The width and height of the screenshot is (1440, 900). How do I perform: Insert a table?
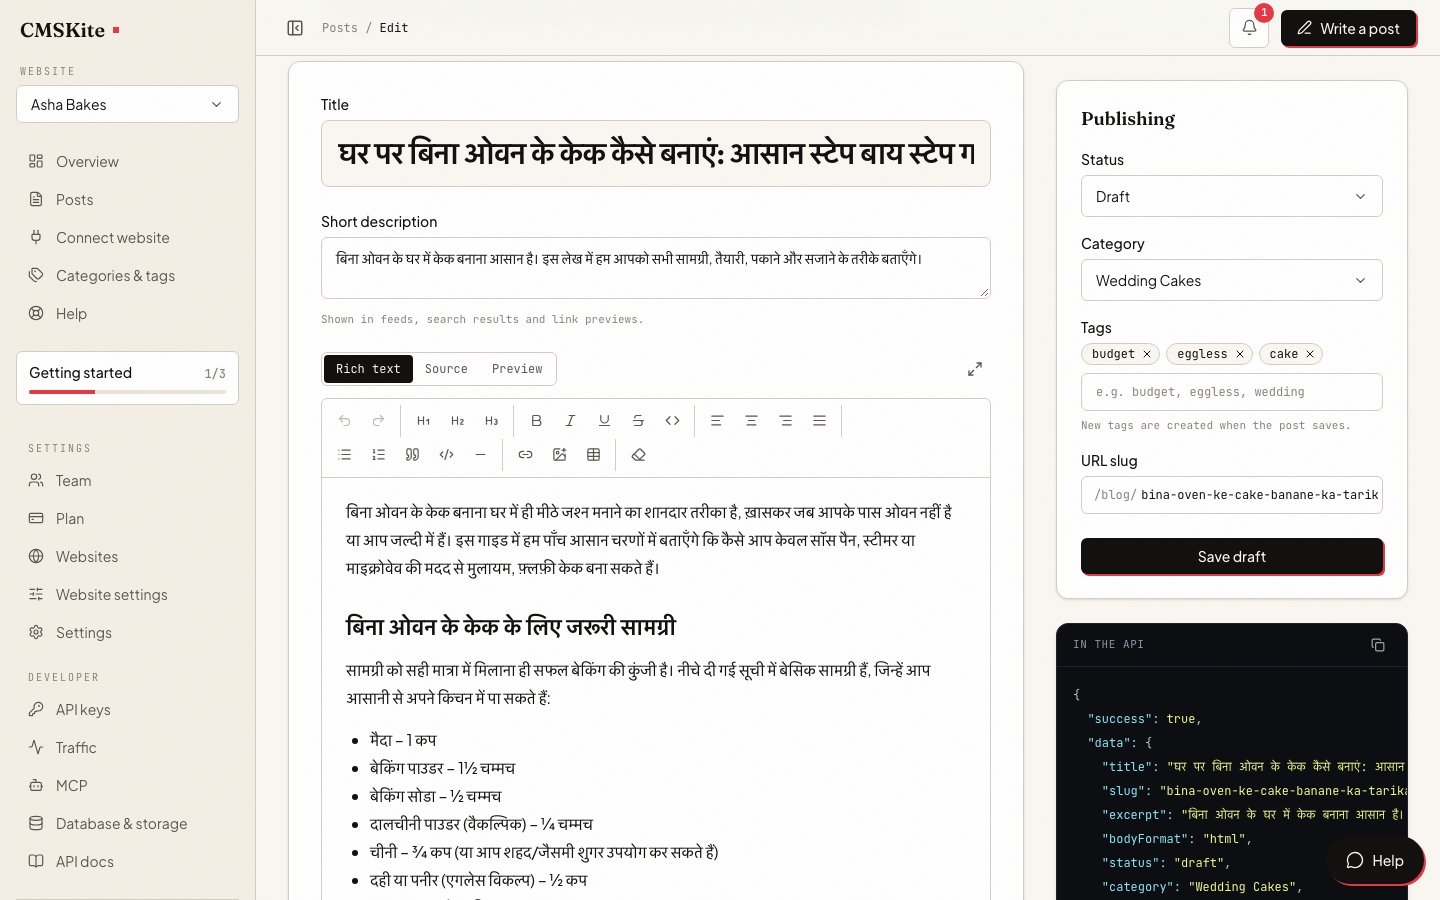(594, 455)
